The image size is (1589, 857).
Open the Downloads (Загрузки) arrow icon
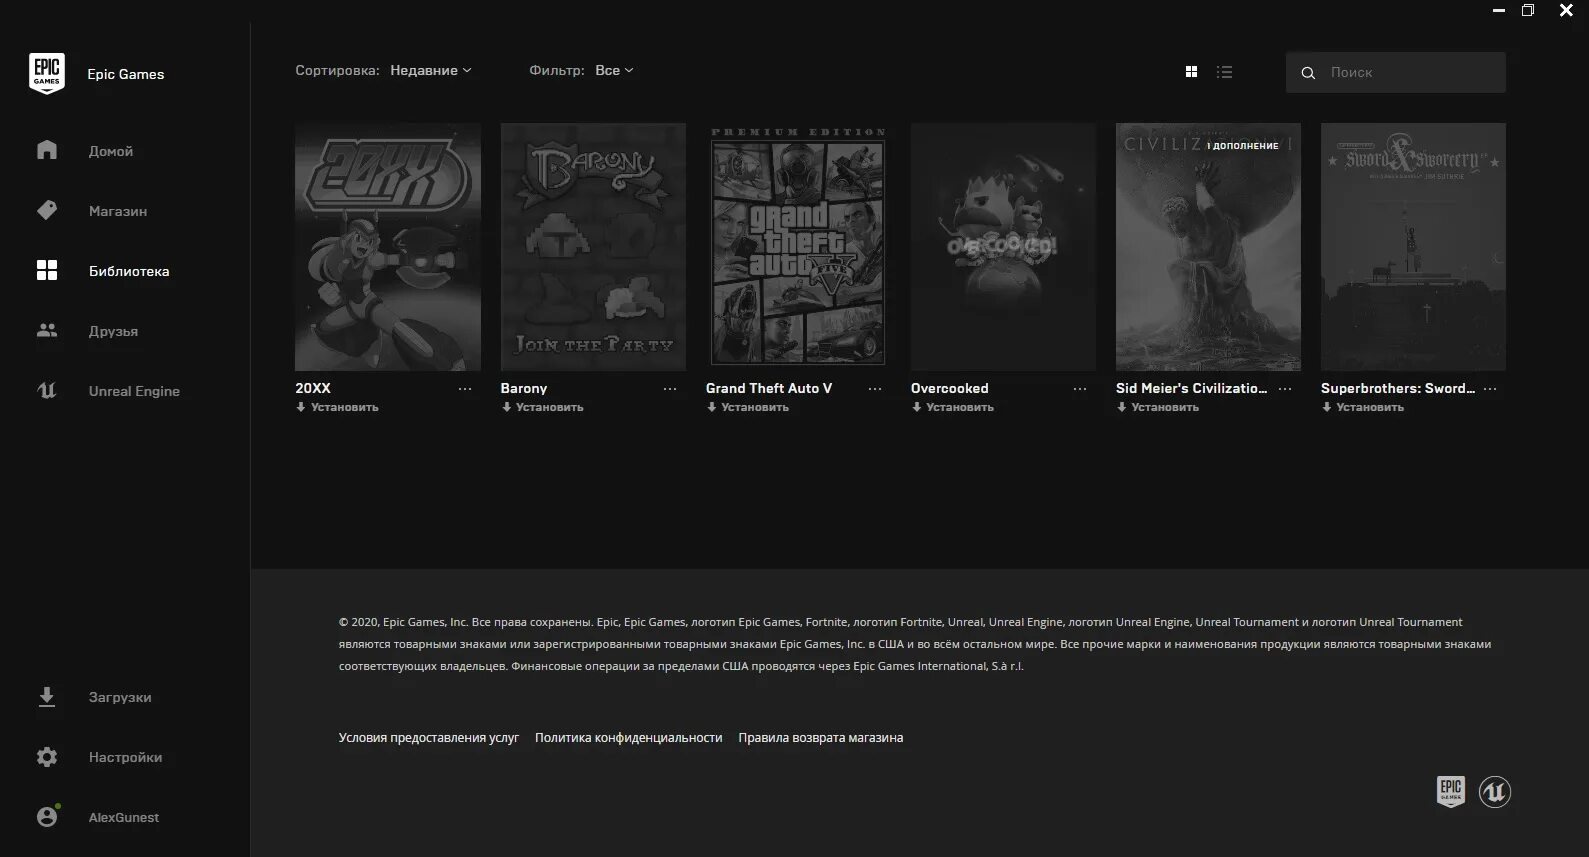point(47,697)
